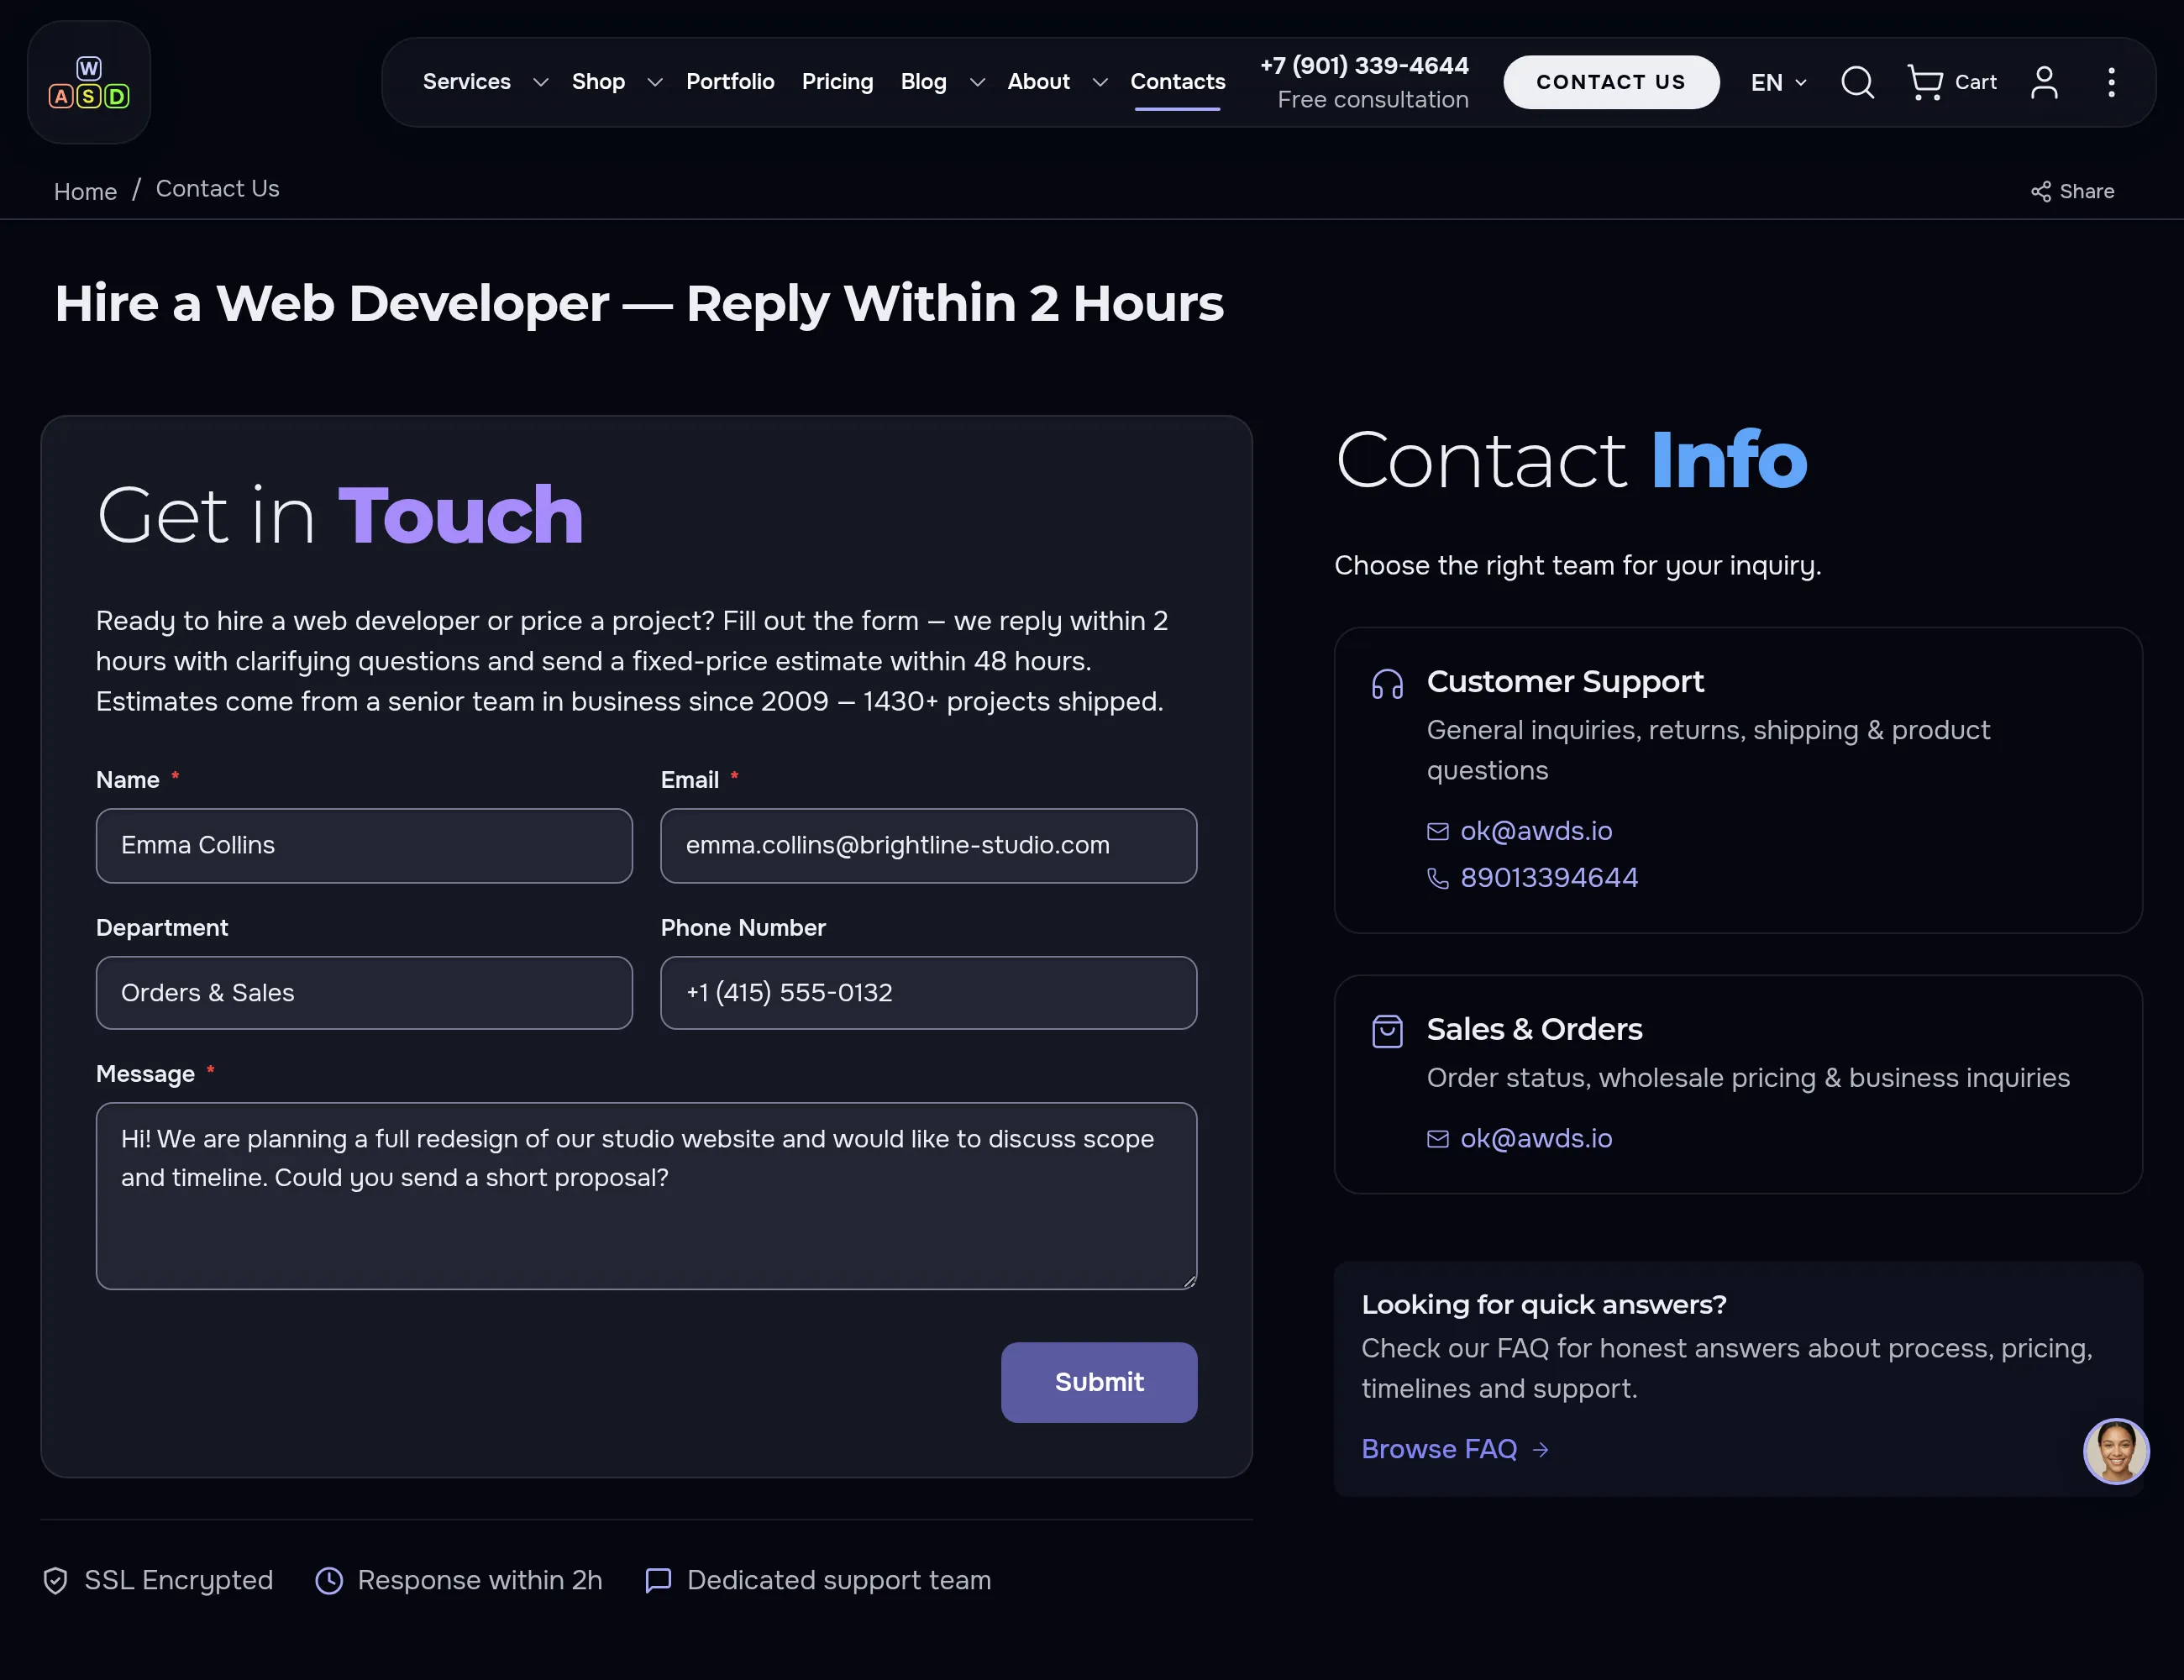Click the Dedicated support team chat icon
Screen dimensions: 2184x1680
click(x=658, y=1580)
